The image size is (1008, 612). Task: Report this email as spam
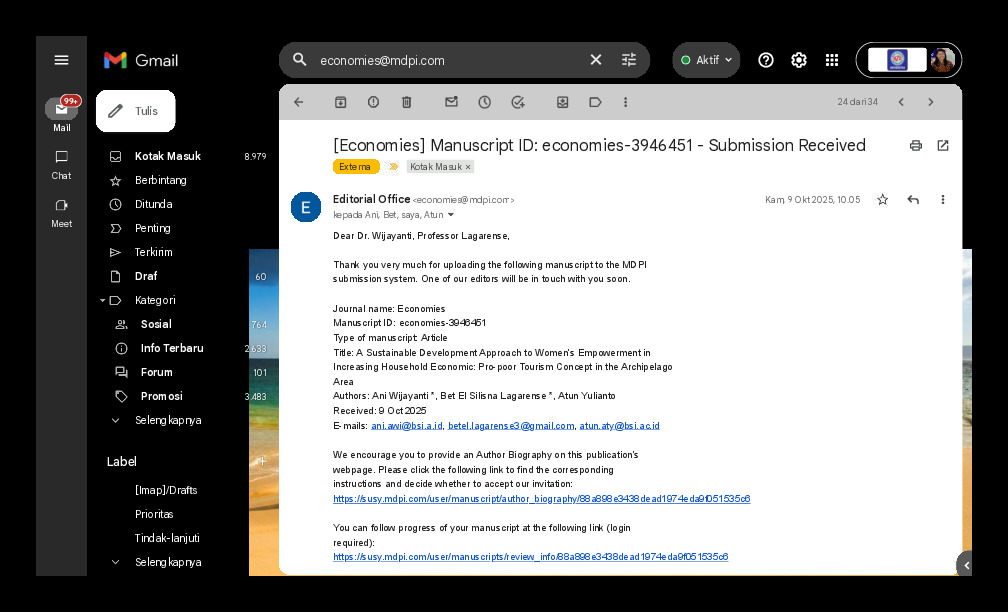(x=374, y=102)
